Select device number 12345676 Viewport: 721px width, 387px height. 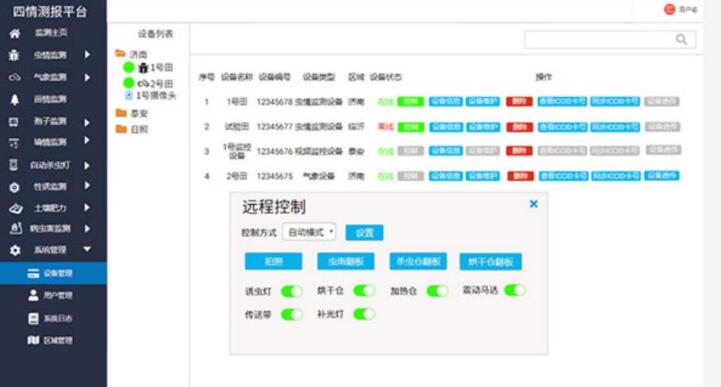pyautogui.click(x=275, y=151)
